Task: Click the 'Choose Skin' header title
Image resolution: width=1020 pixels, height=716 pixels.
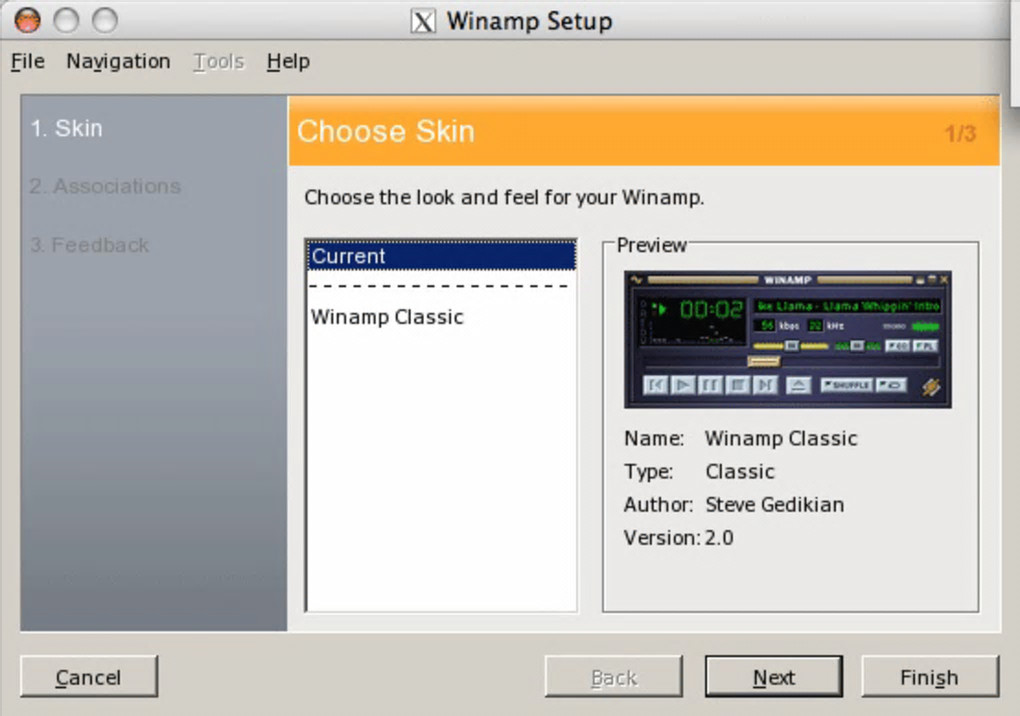Action: [x=386, y=131]
